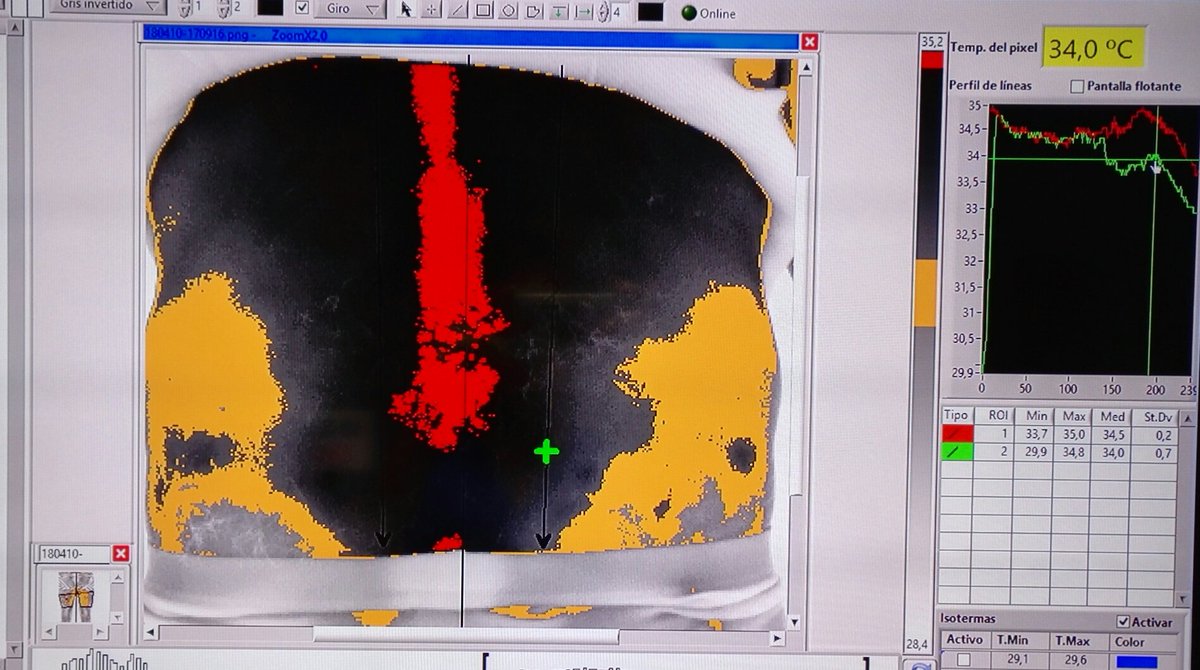Select the ellipse ROI tool
1200x670 pixels.
(508, 10)
